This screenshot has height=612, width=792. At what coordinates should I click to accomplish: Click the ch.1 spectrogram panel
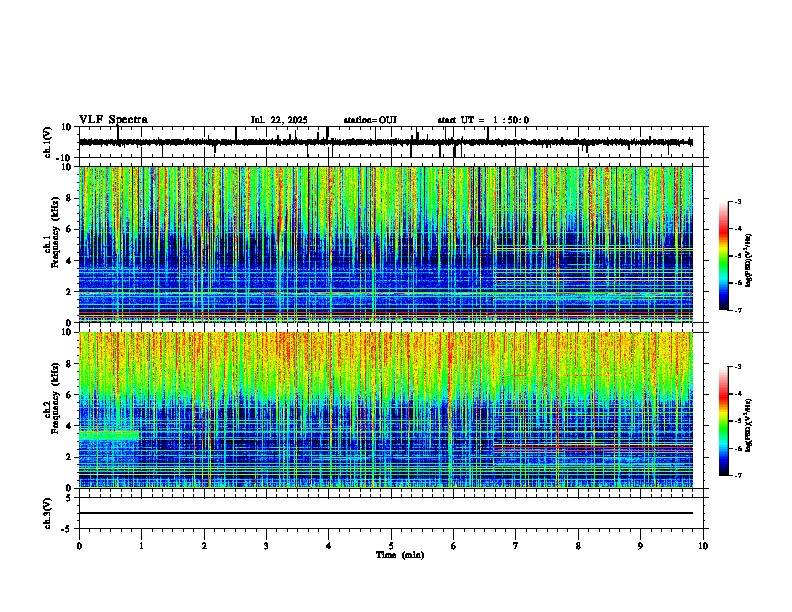coord(385,244)
